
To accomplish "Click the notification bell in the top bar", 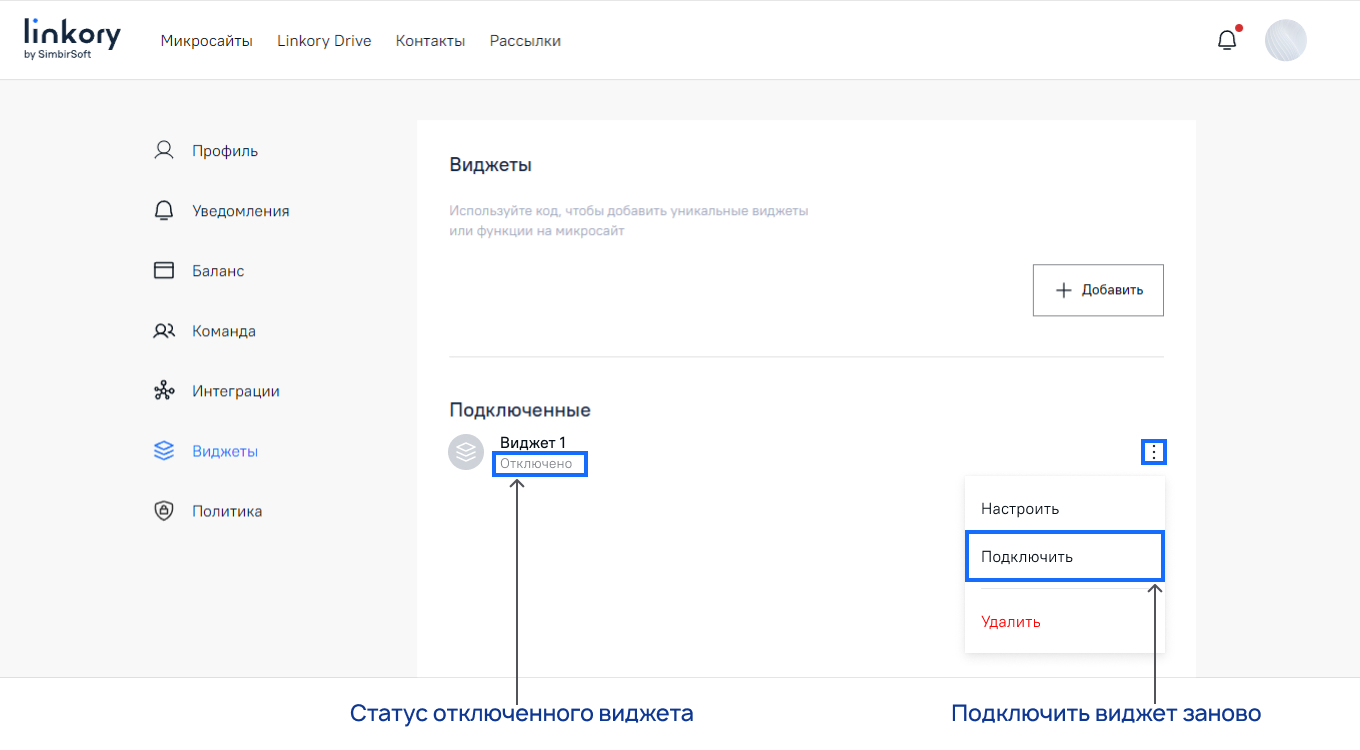I will click(x=1226, y=39).
